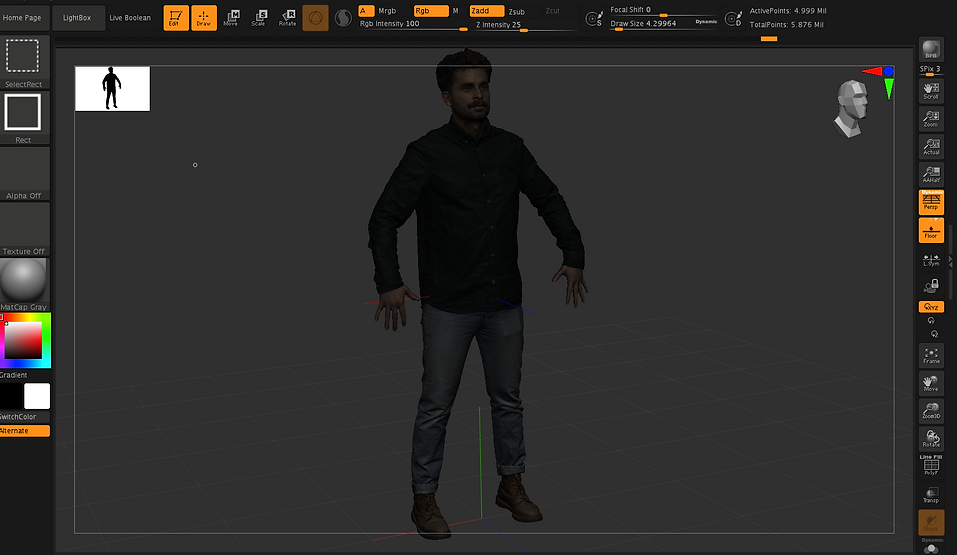Select the Rotate tool in the top toolbar
The image size is (957, 555).
coord(287,18)
